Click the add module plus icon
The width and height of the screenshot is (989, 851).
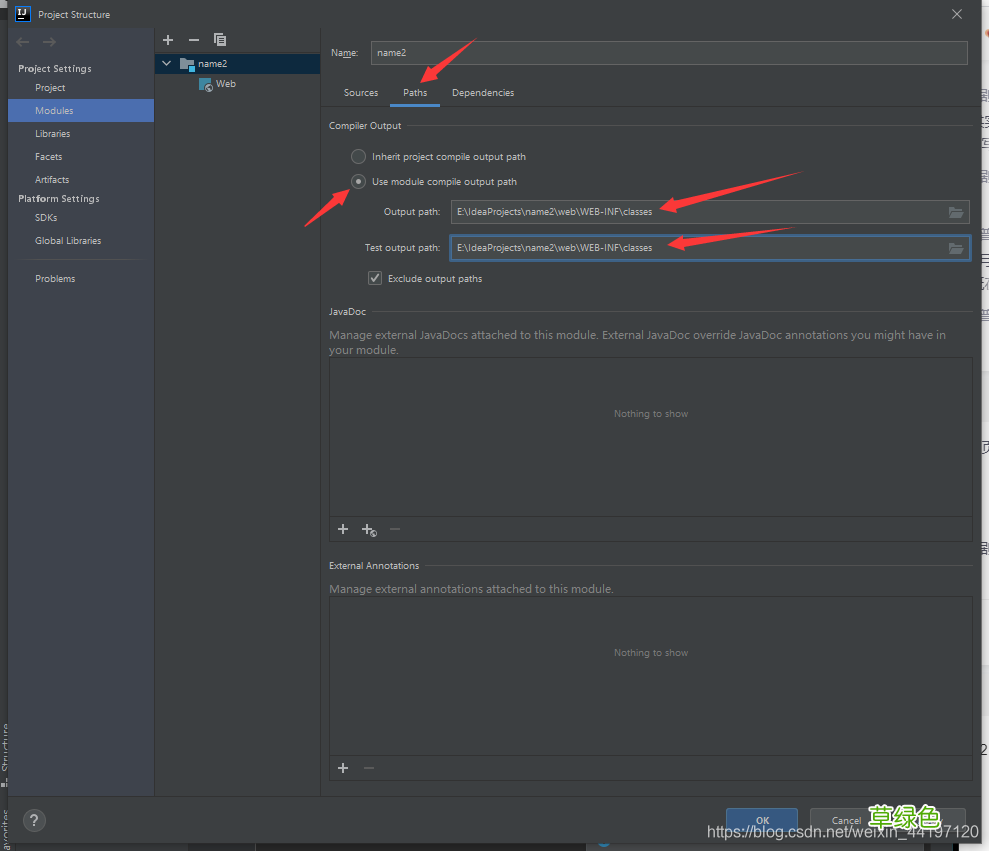pos(168,40)
